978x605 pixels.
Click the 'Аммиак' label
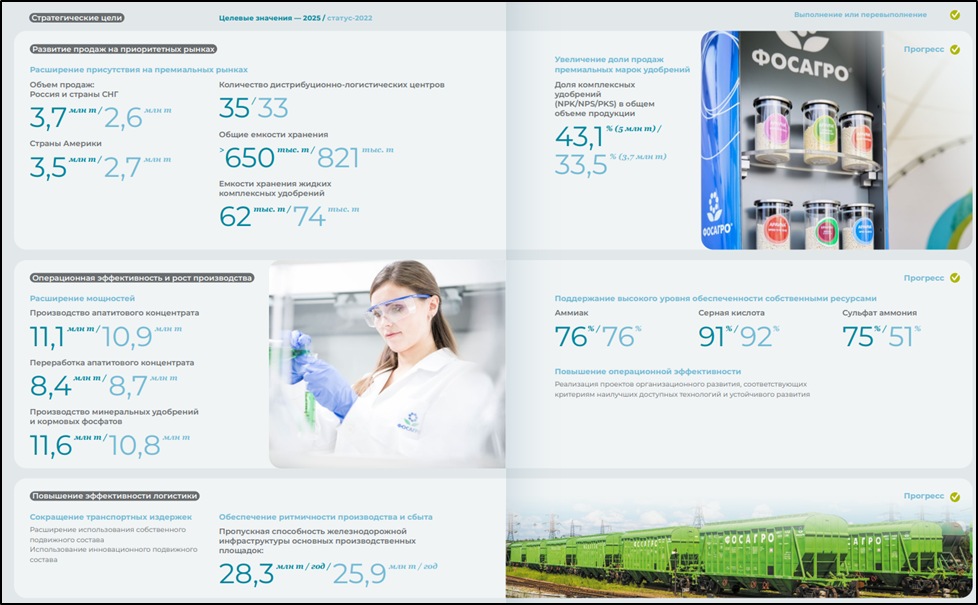click(x=571, y=313)
